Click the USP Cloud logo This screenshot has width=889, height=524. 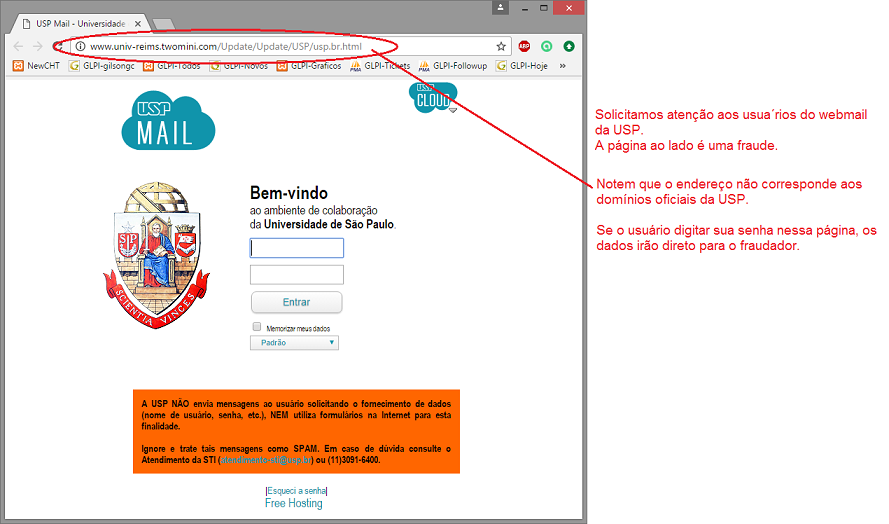[x=433, y=97]
